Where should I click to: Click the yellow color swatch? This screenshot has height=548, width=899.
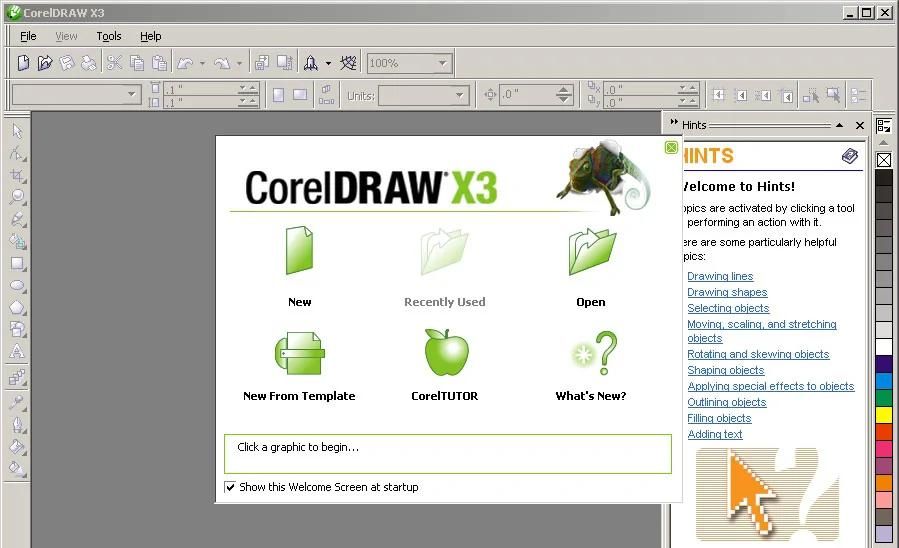click(884, 414)
